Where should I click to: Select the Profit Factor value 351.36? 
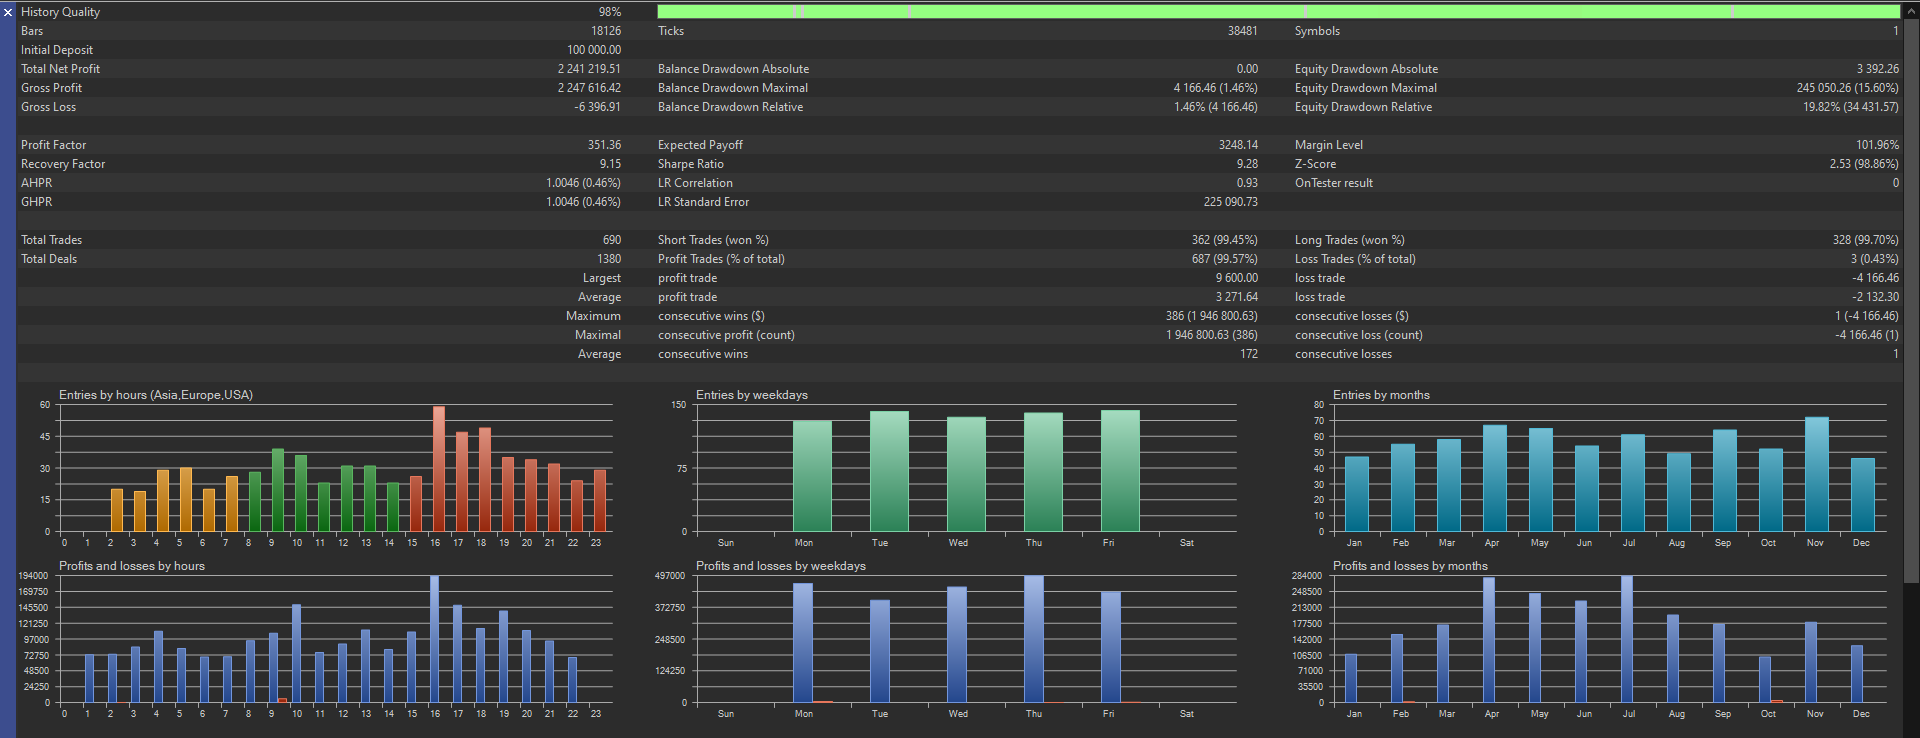point(604,145)
